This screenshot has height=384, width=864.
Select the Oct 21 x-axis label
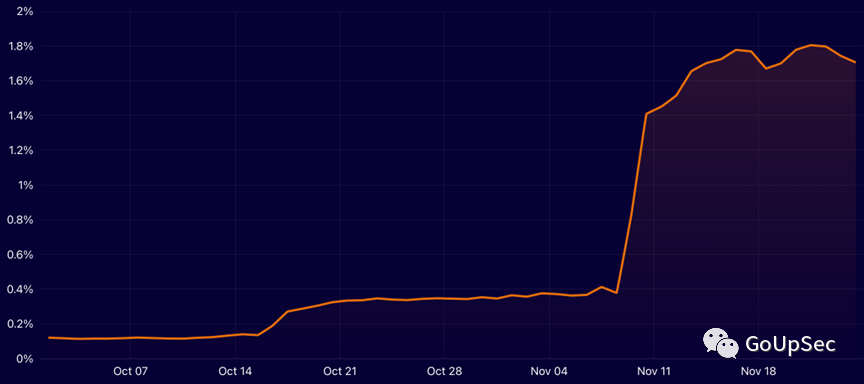pos(340,371)
